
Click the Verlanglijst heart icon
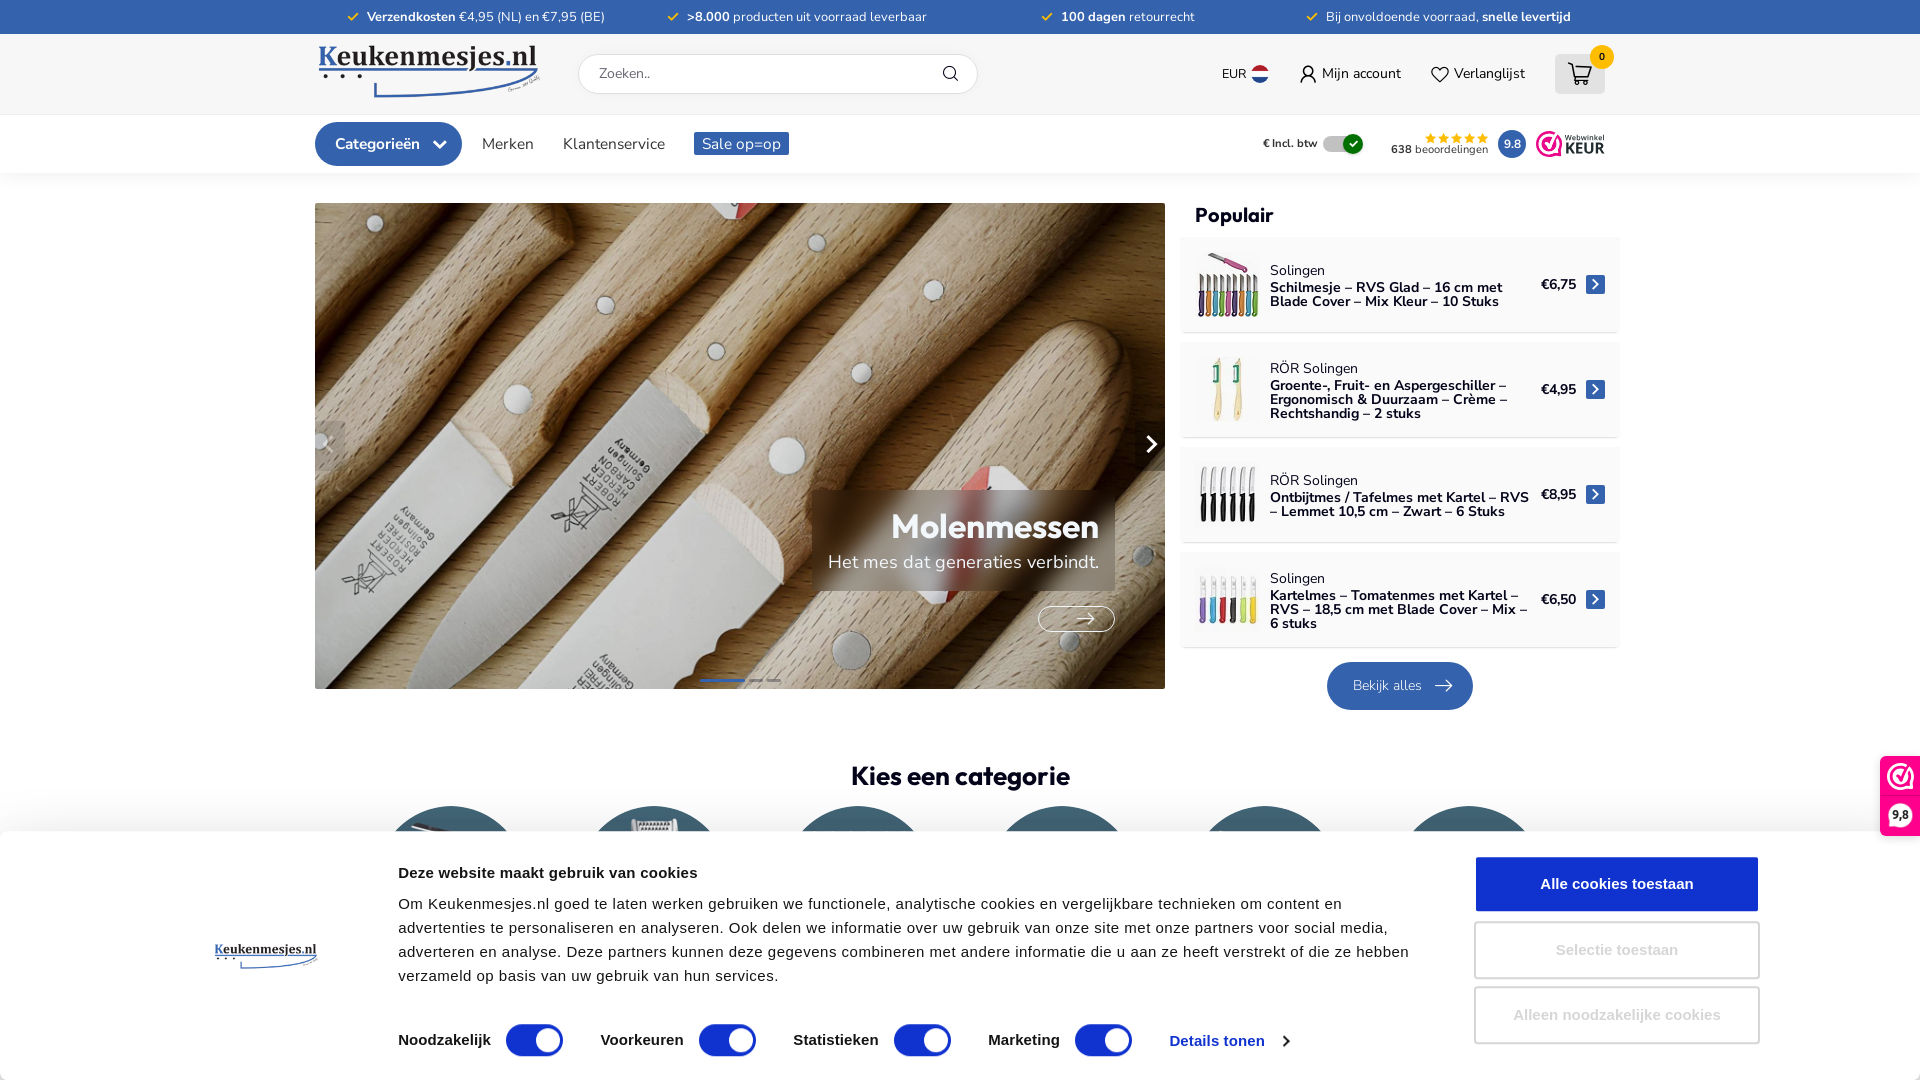coord(1439,74)
